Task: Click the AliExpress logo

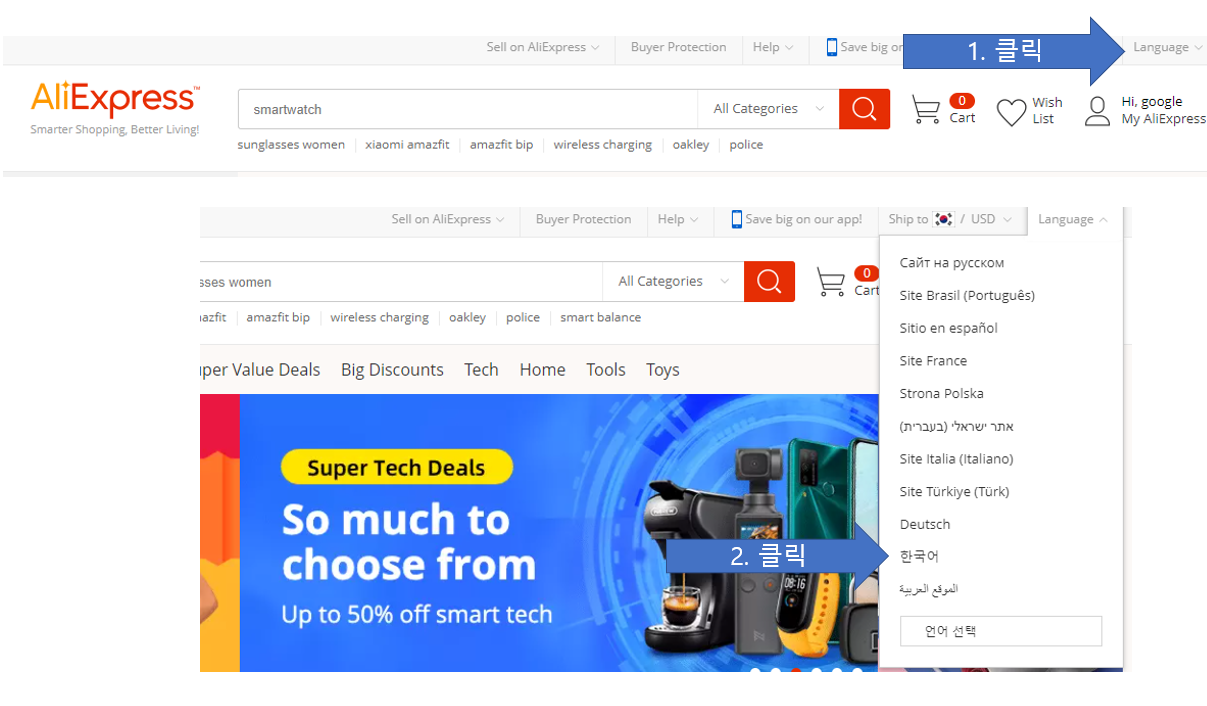Action: 115,100
